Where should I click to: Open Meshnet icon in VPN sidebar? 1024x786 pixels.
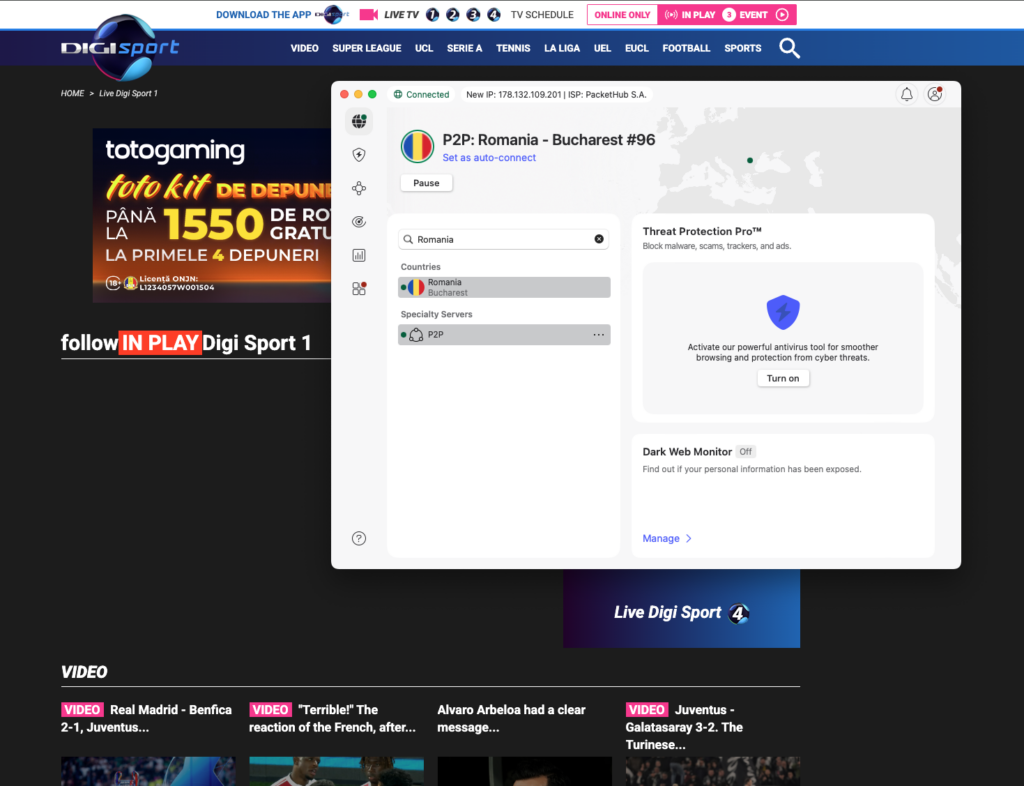(x=359, y=189)
